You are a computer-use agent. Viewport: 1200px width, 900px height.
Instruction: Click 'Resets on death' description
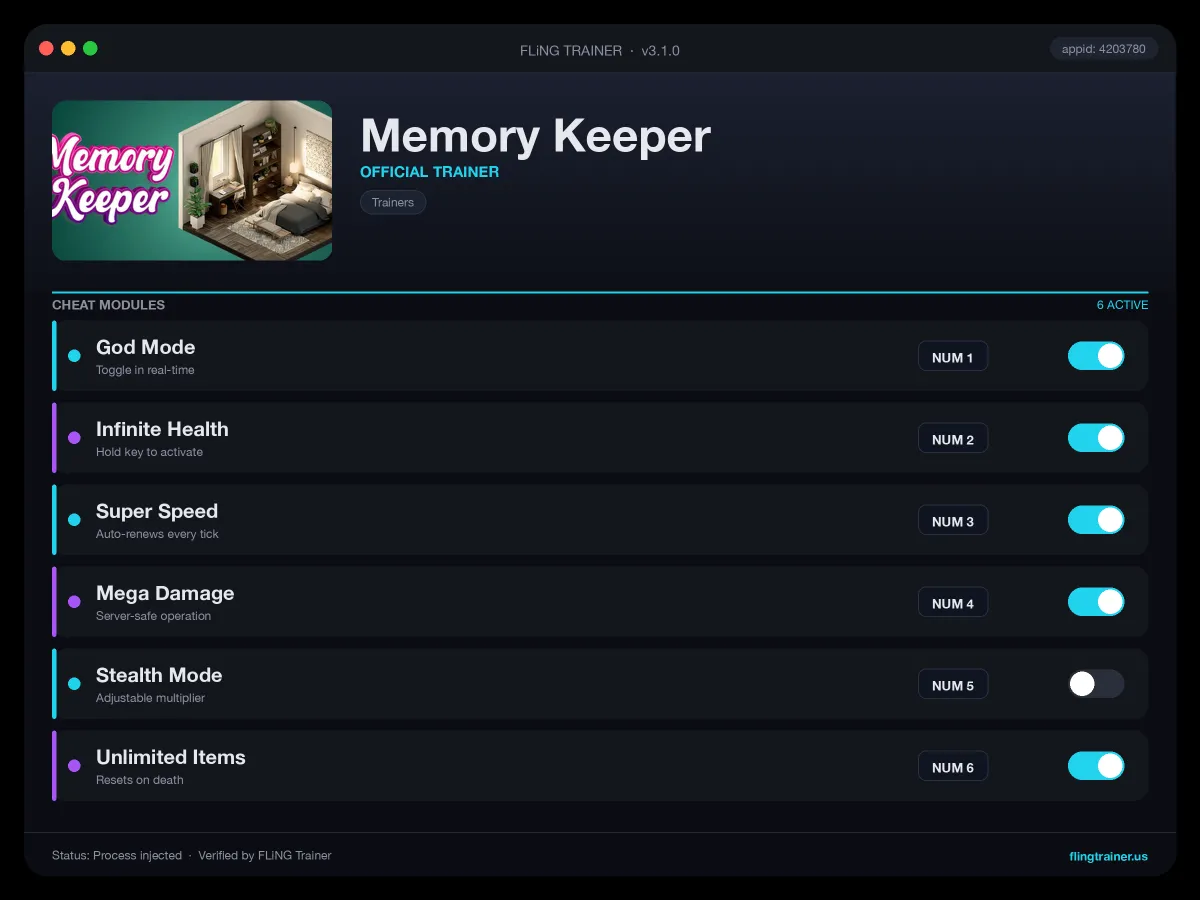pos(140,780)
